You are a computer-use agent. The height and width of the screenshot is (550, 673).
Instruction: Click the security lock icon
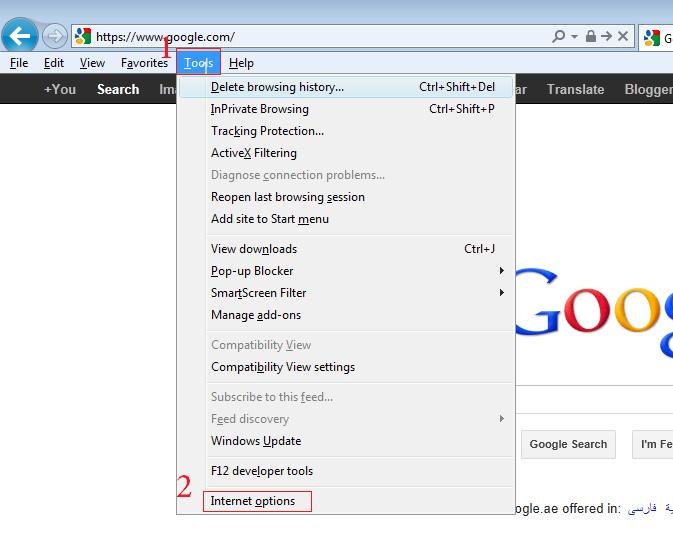(x=591, y=36)
